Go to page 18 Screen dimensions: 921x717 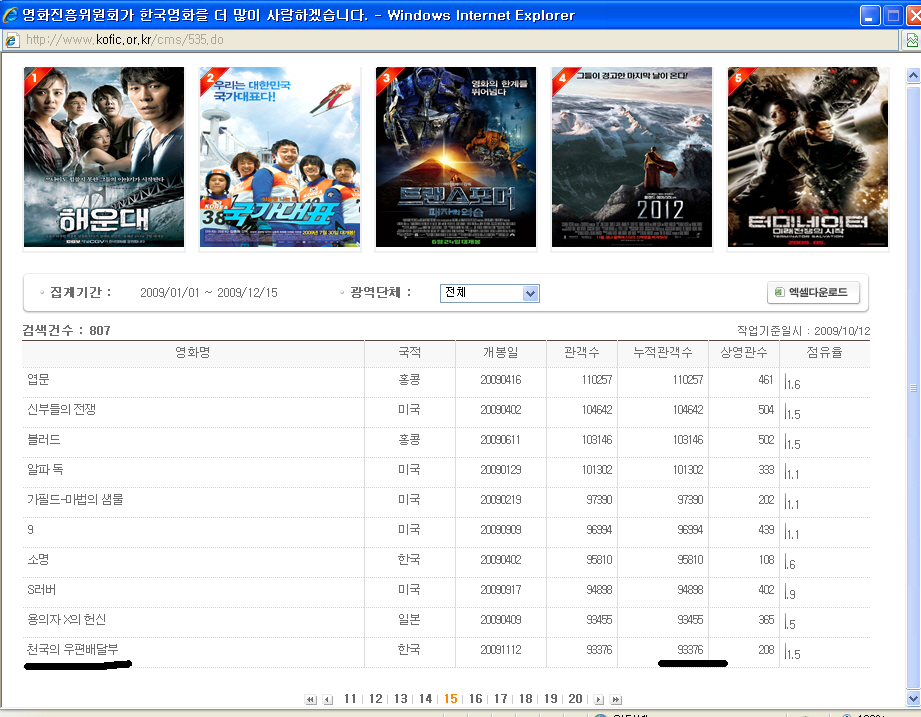(526, 699)
